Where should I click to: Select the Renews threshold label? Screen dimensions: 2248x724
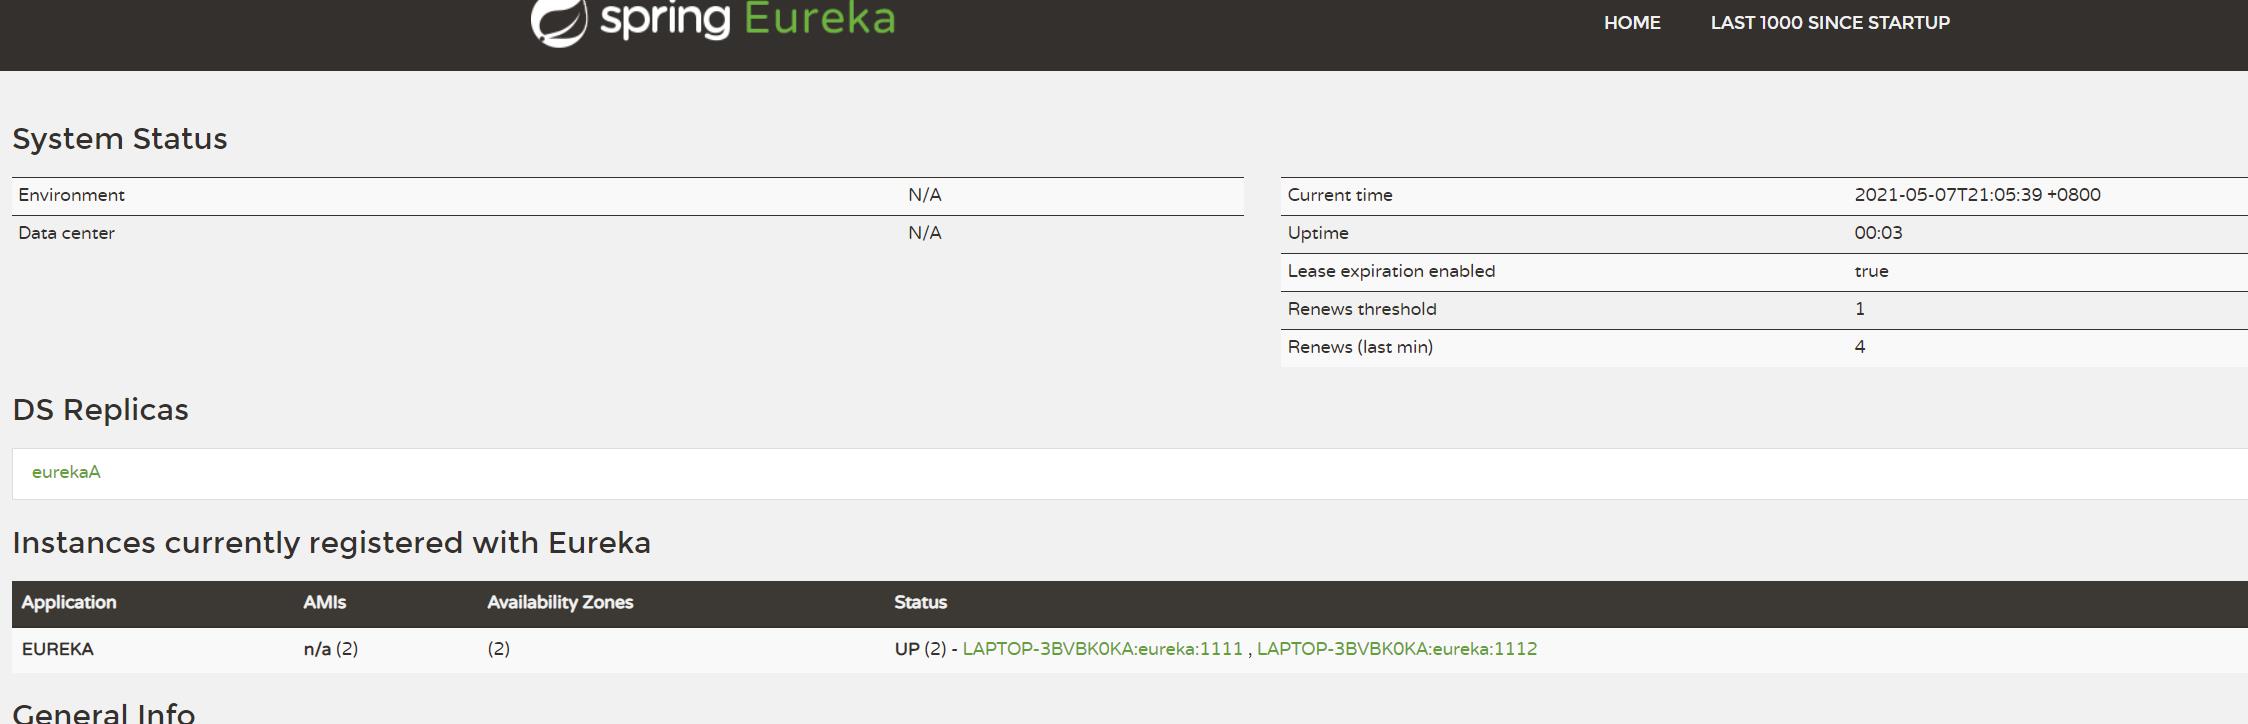(1362, 309)
